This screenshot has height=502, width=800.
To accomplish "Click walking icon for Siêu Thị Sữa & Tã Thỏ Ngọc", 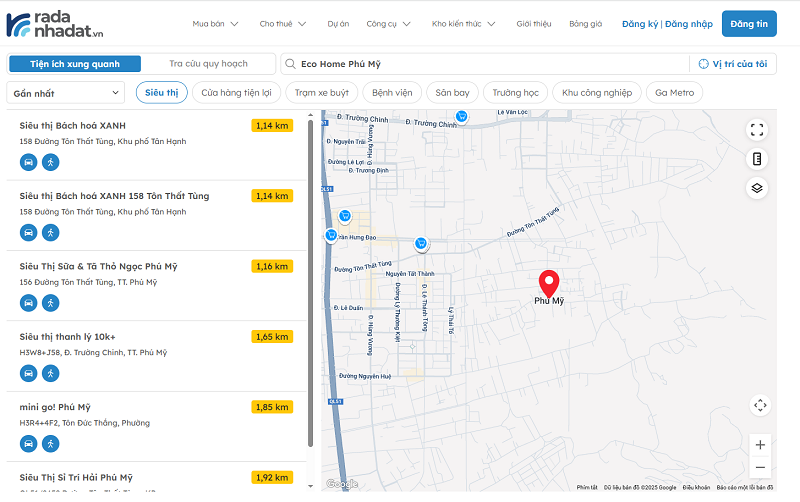I will (51, 303).
